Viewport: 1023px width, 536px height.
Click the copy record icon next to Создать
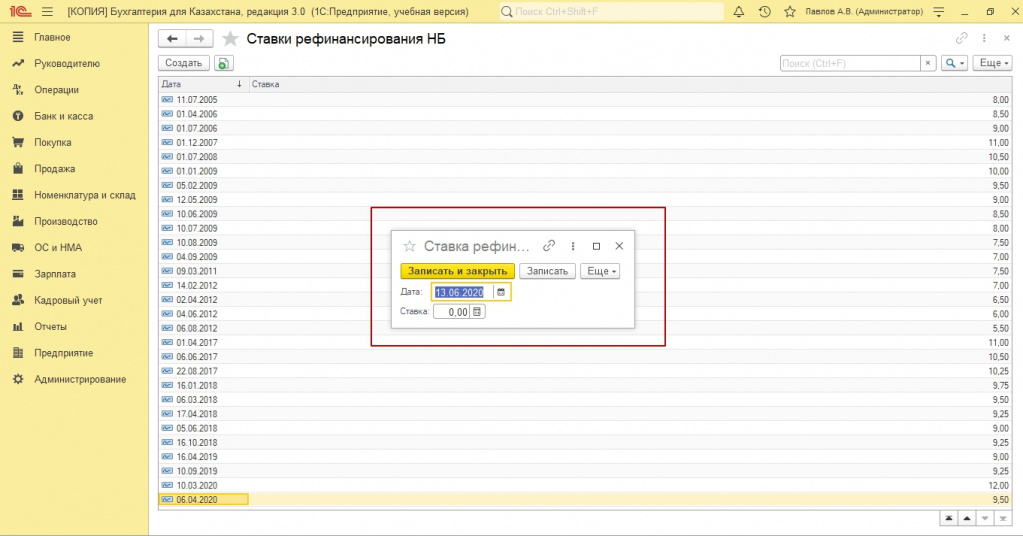223,63
